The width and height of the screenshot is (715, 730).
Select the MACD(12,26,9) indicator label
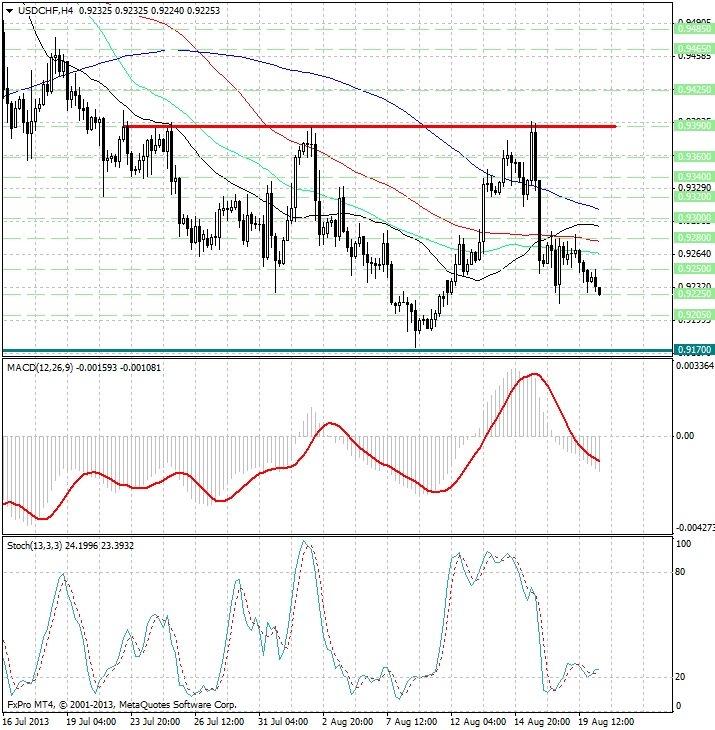(40, 368)
